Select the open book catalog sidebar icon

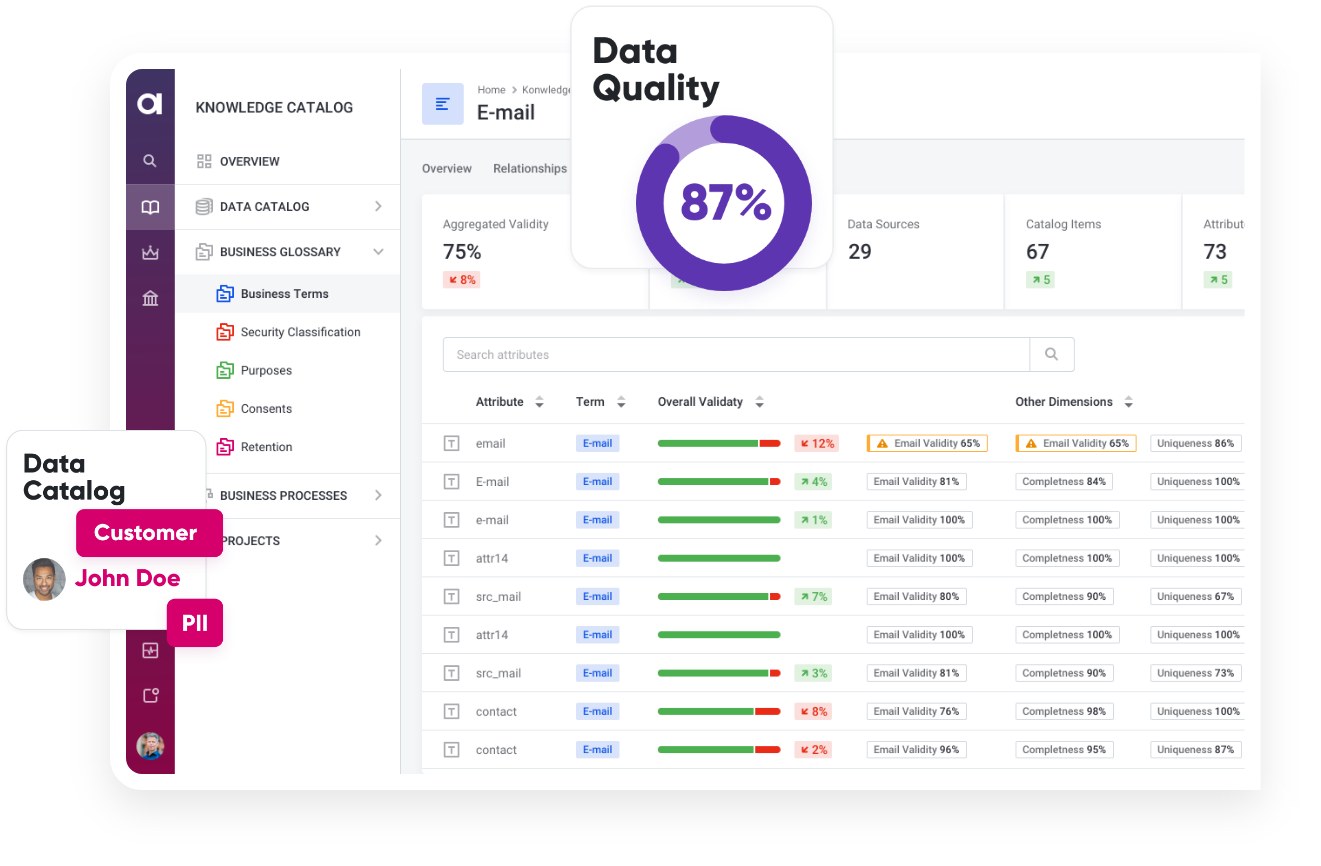click(150, 208)
